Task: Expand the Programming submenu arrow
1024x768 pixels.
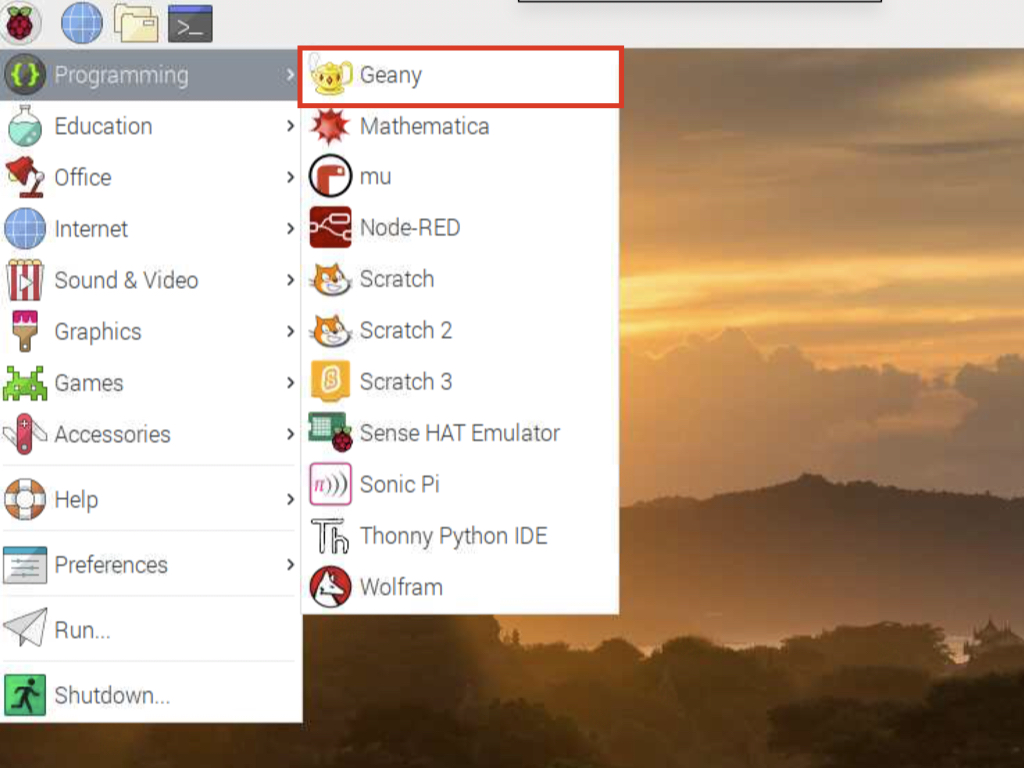Action: 290,75
